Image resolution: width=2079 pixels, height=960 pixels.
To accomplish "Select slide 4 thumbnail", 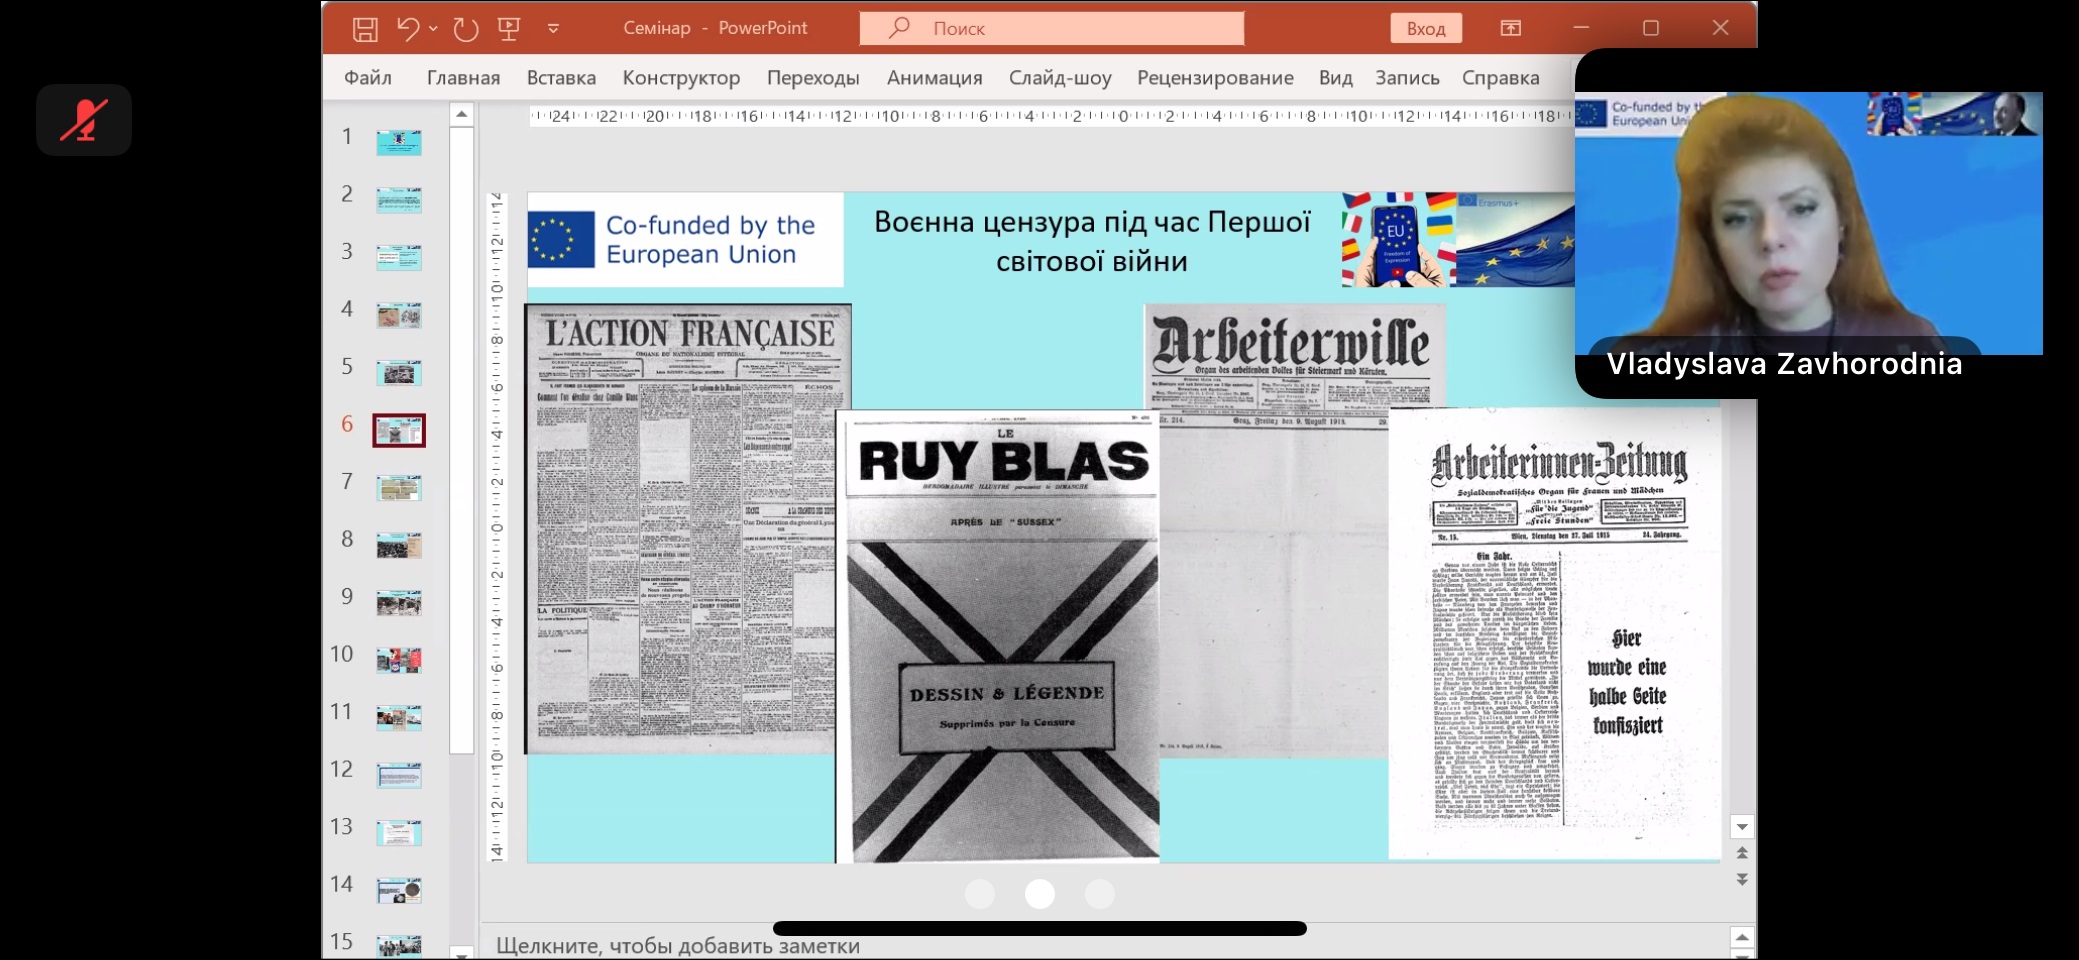I will click(399, 316).
